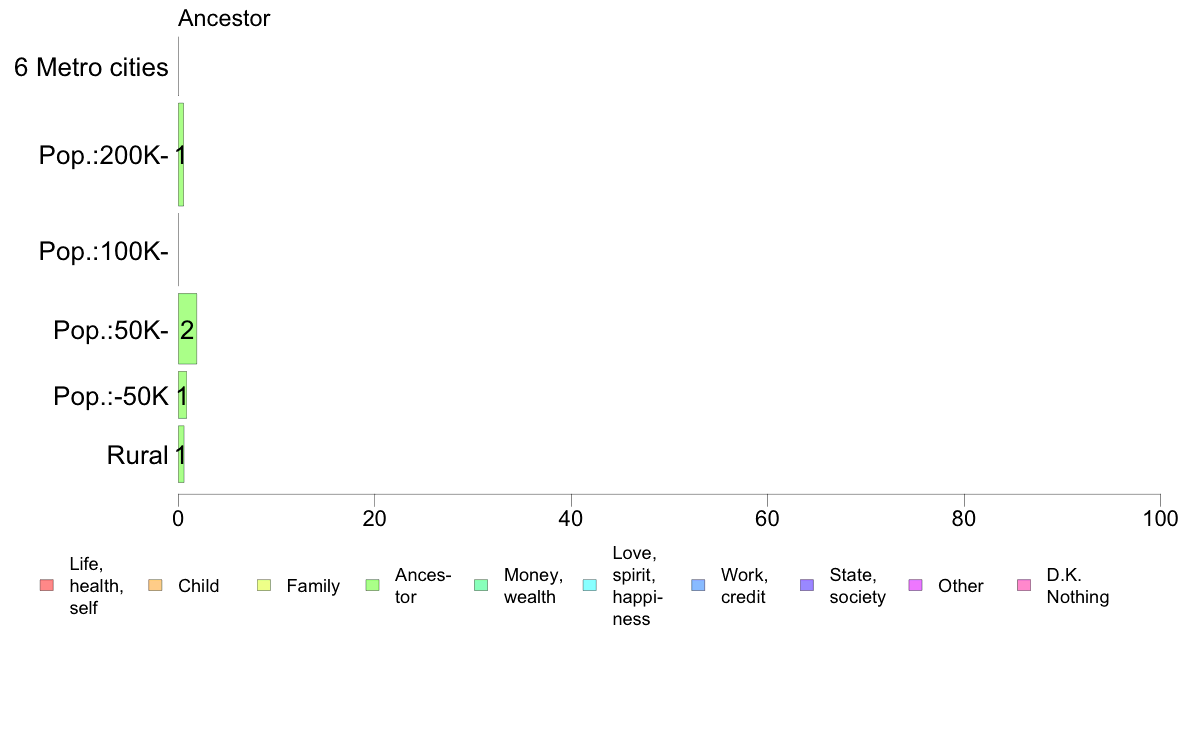Select the Pop.:-50K green bar
The height and width of the screenshot is (736, 1188).
tap(183, 395)
